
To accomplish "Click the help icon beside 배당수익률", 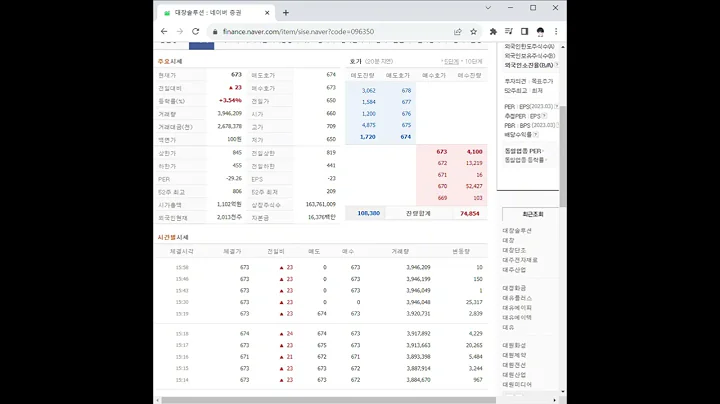I will pyautogui.click(x=536, y=135).
